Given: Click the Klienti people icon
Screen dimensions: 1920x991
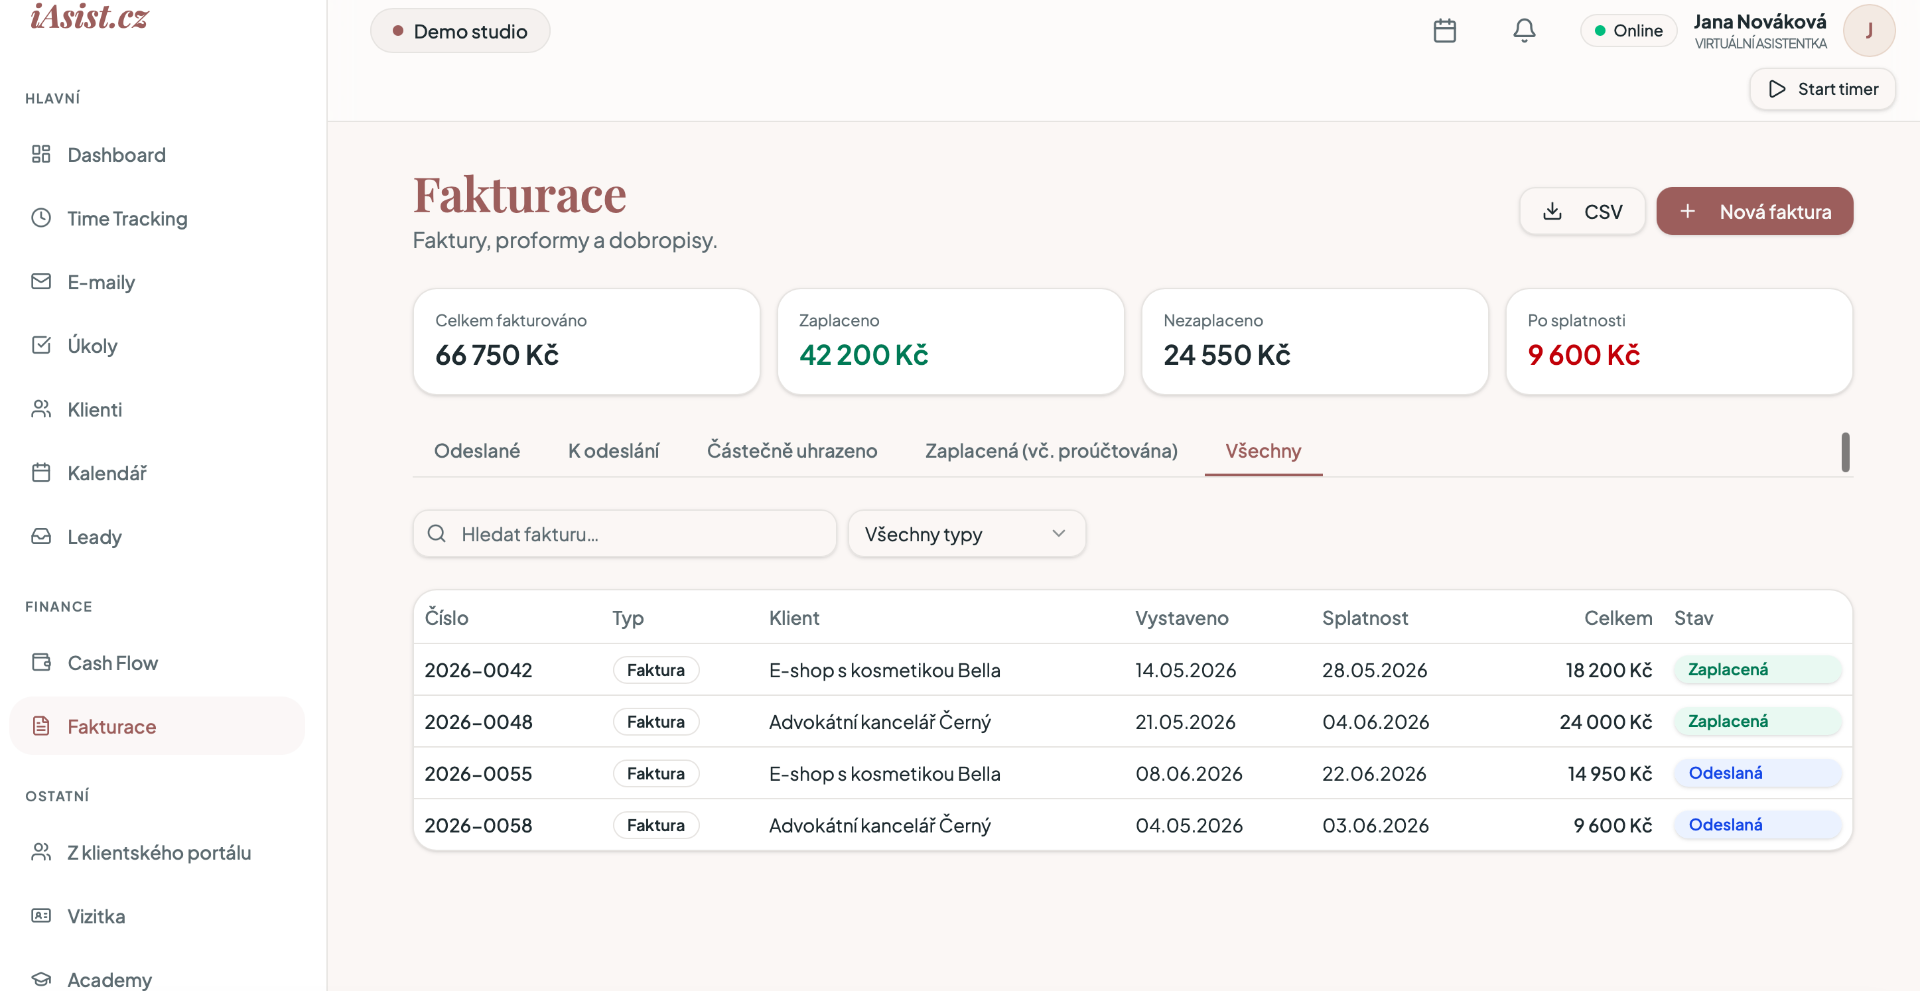Looking at the screenshot, I should [41, 409].
